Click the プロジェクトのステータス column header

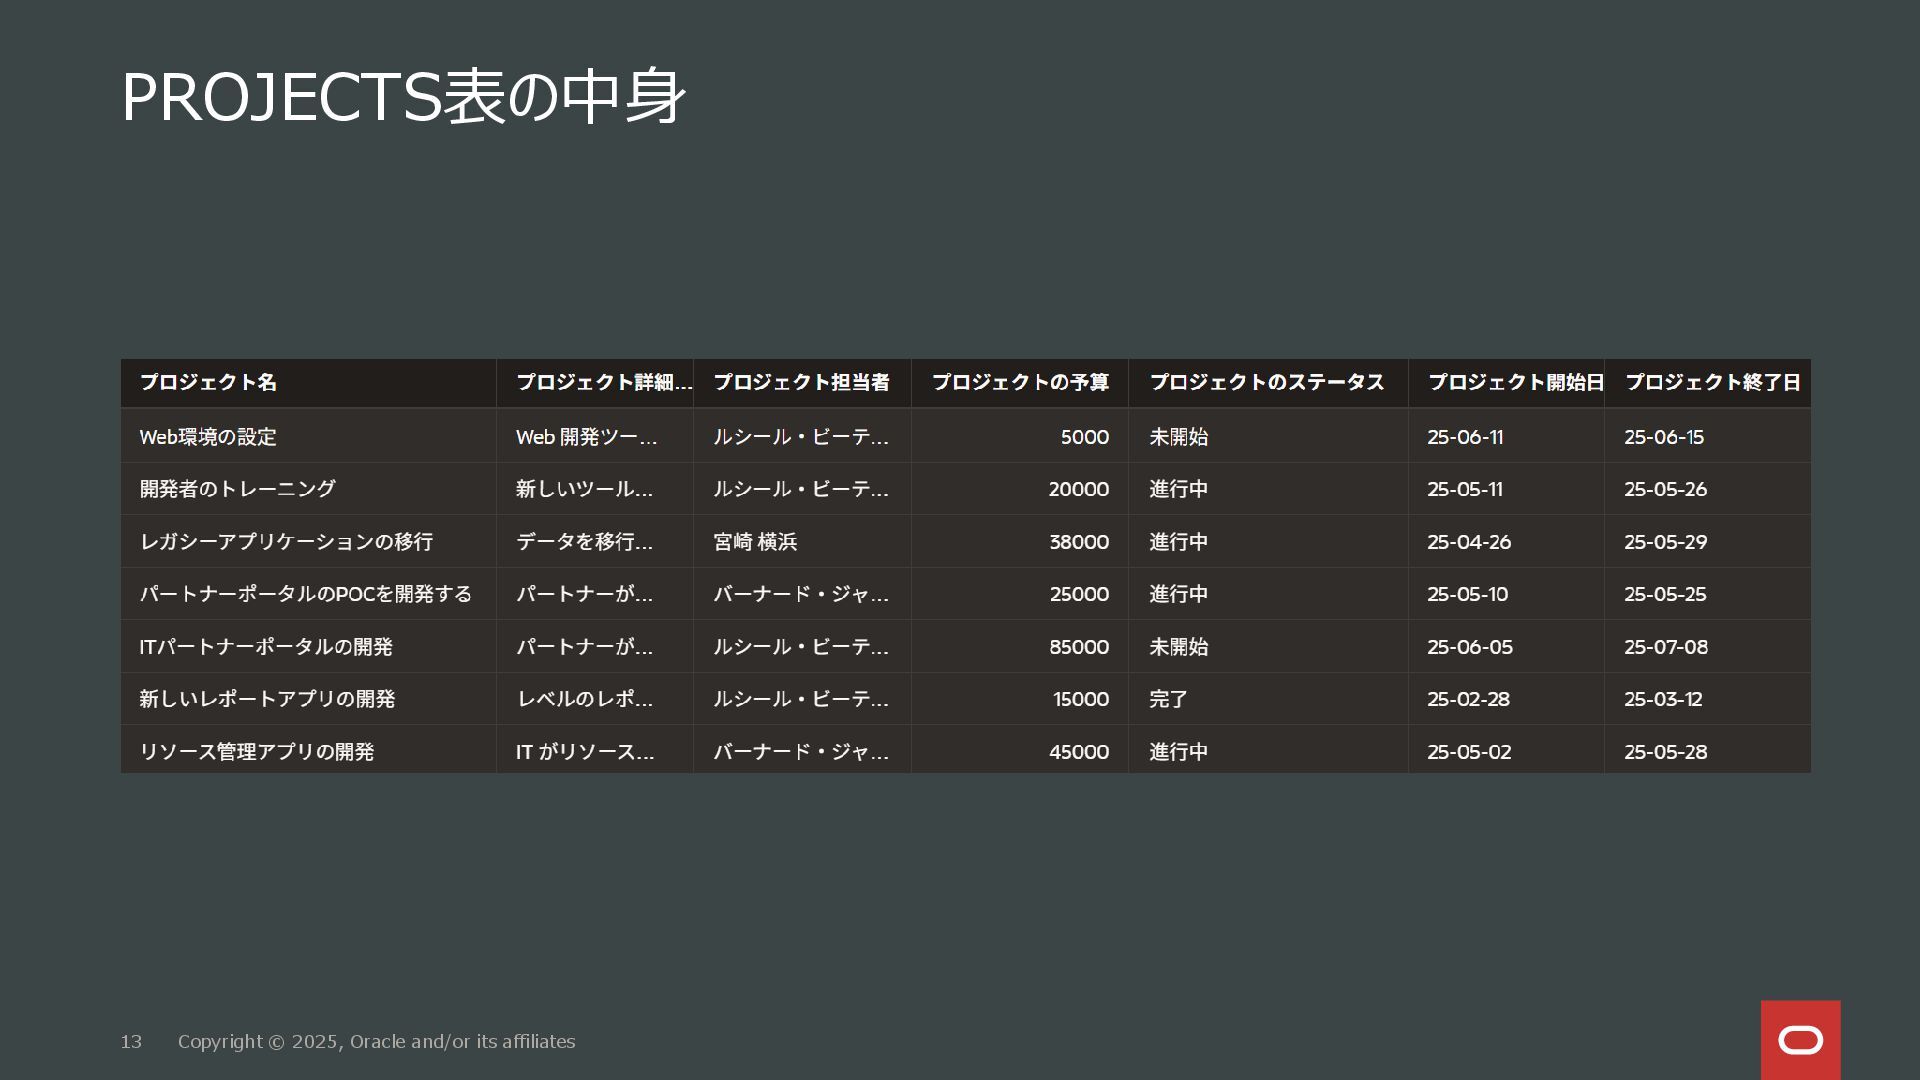[1266, 382]
